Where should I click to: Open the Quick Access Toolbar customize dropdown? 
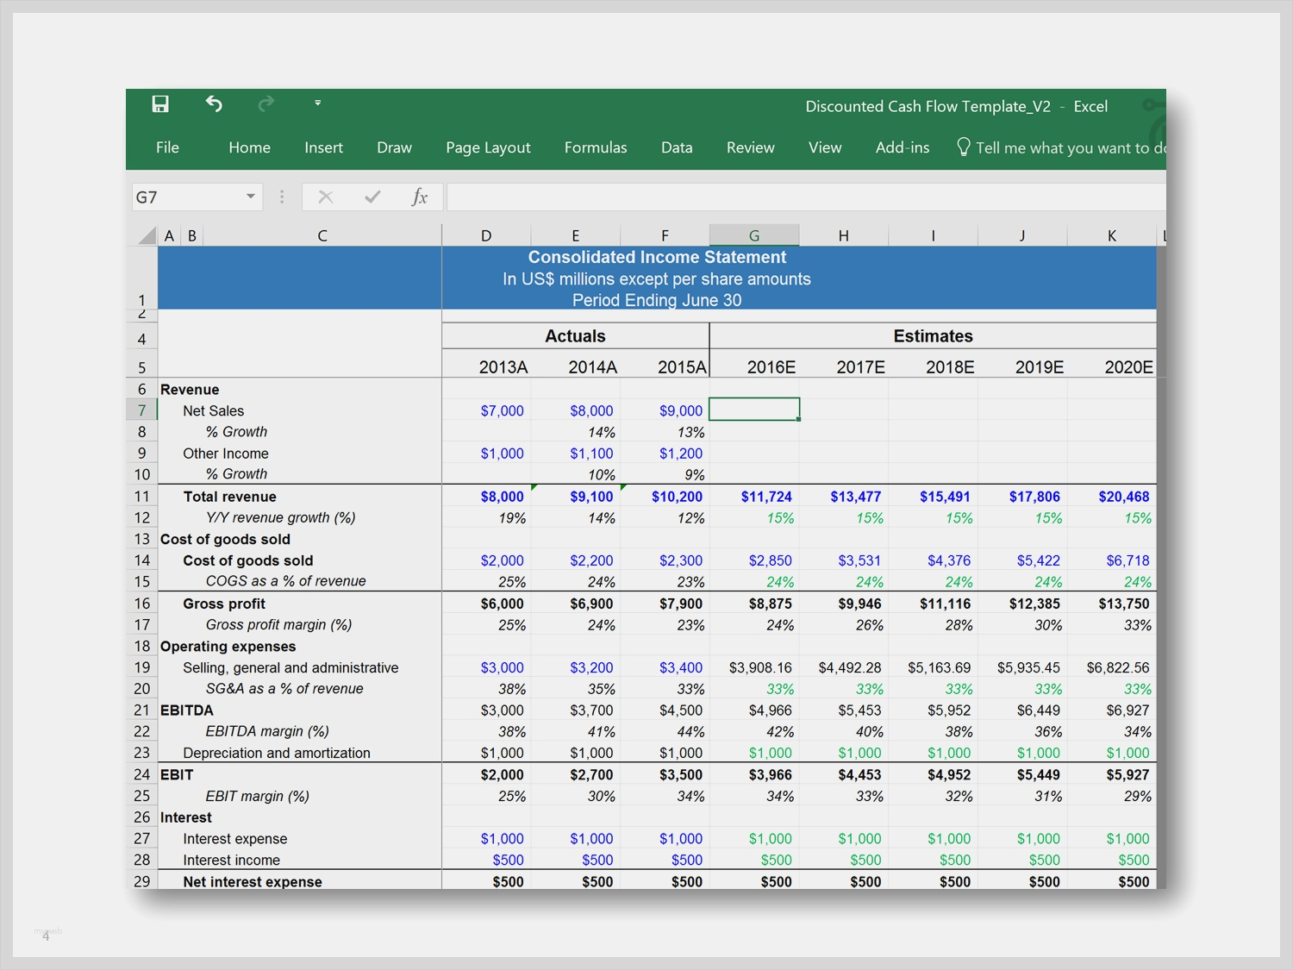click(318, 103)
